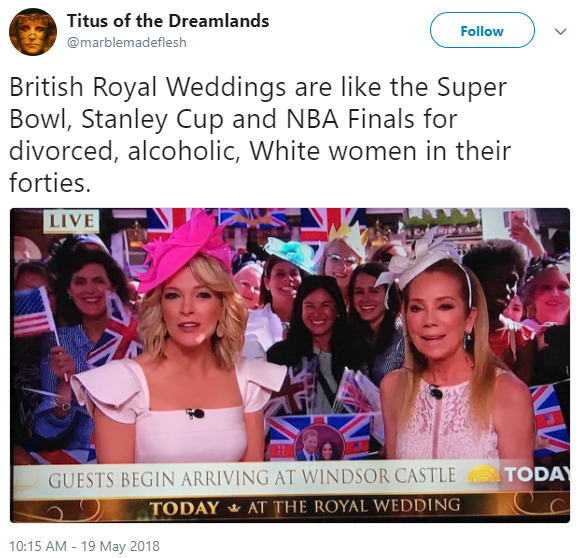Viewport: 576px width, 558px height.
Task: Click the crown emblem in the lower banner
Action: pos(234,508)
